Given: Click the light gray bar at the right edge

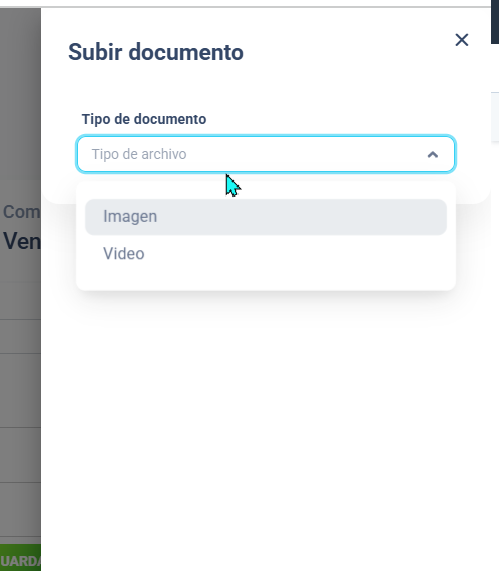Looking at the screenshot, I should pos(495,117).
